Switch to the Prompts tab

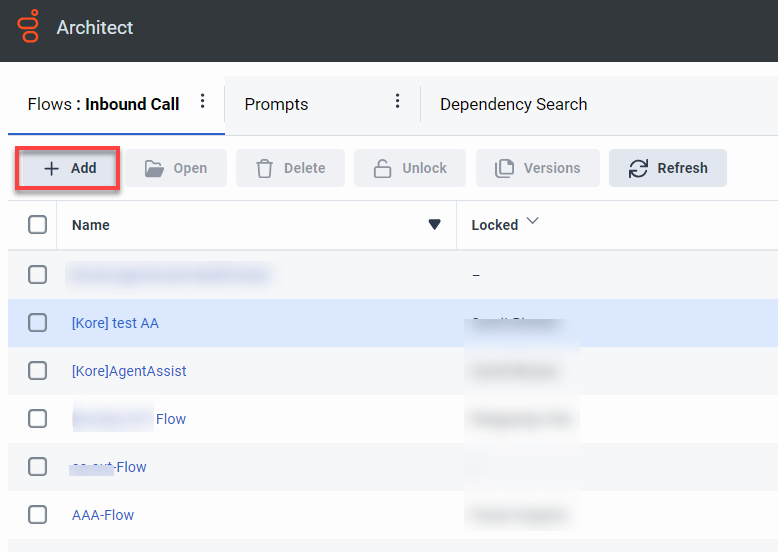[276, 104]
